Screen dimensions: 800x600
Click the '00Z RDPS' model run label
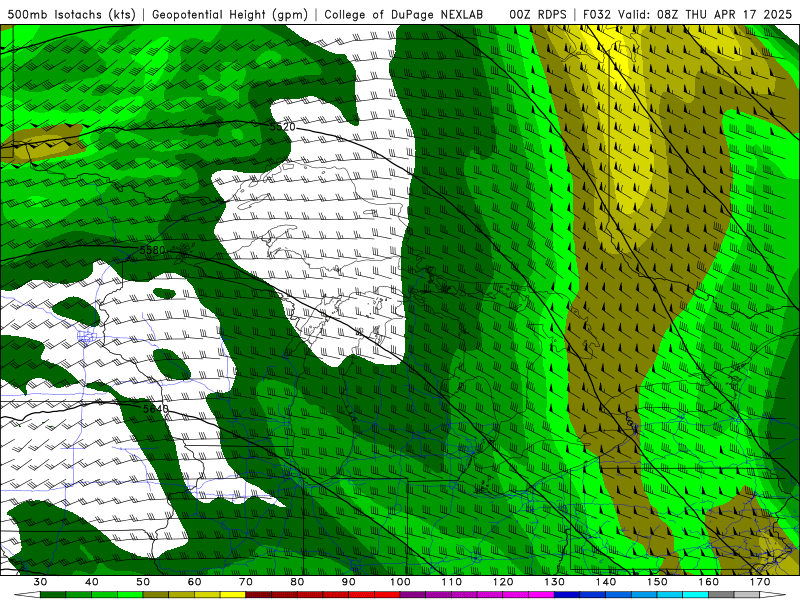tap(538, 14)
